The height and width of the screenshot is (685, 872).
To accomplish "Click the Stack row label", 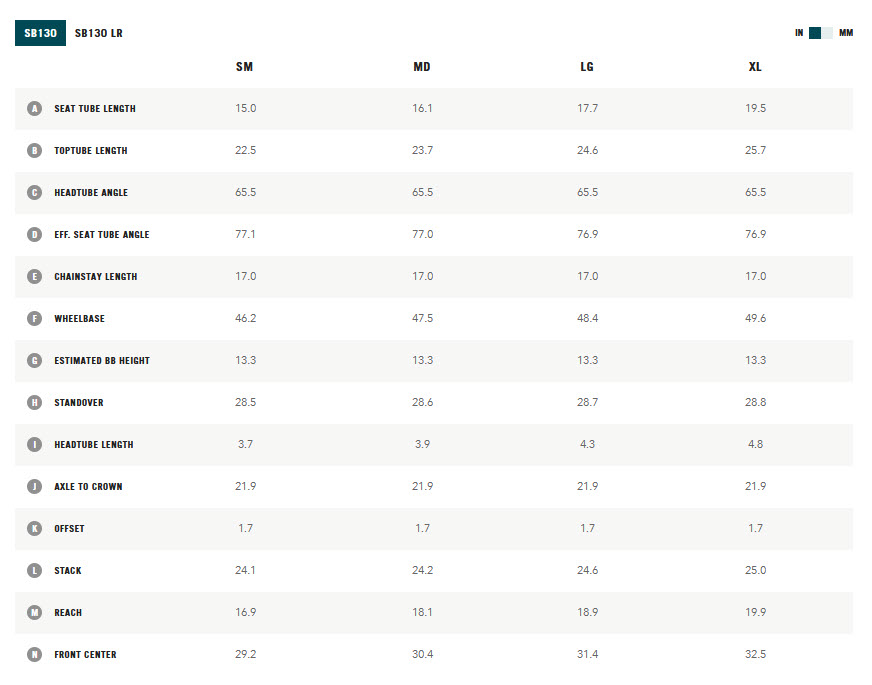I will pos(68,570).
